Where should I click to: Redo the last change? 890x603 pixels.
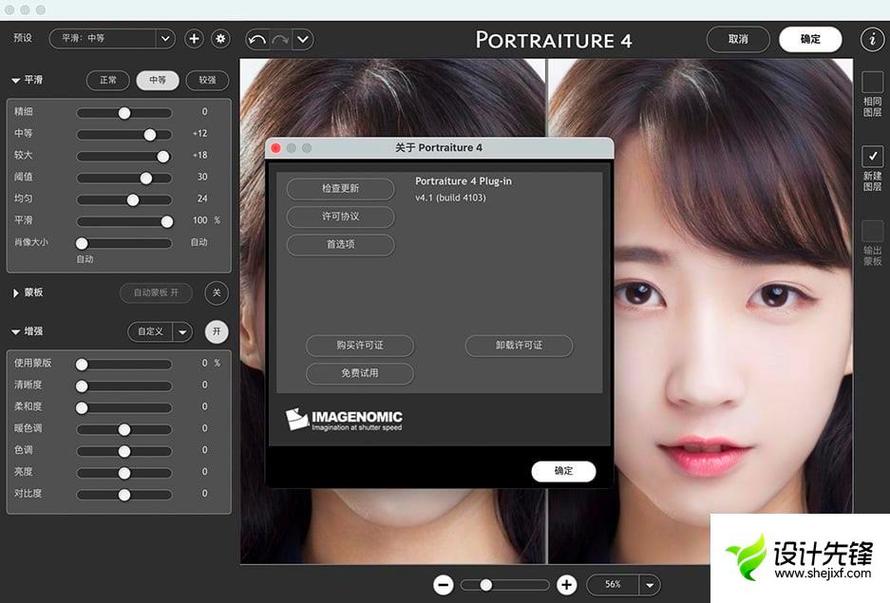[280, 39]
